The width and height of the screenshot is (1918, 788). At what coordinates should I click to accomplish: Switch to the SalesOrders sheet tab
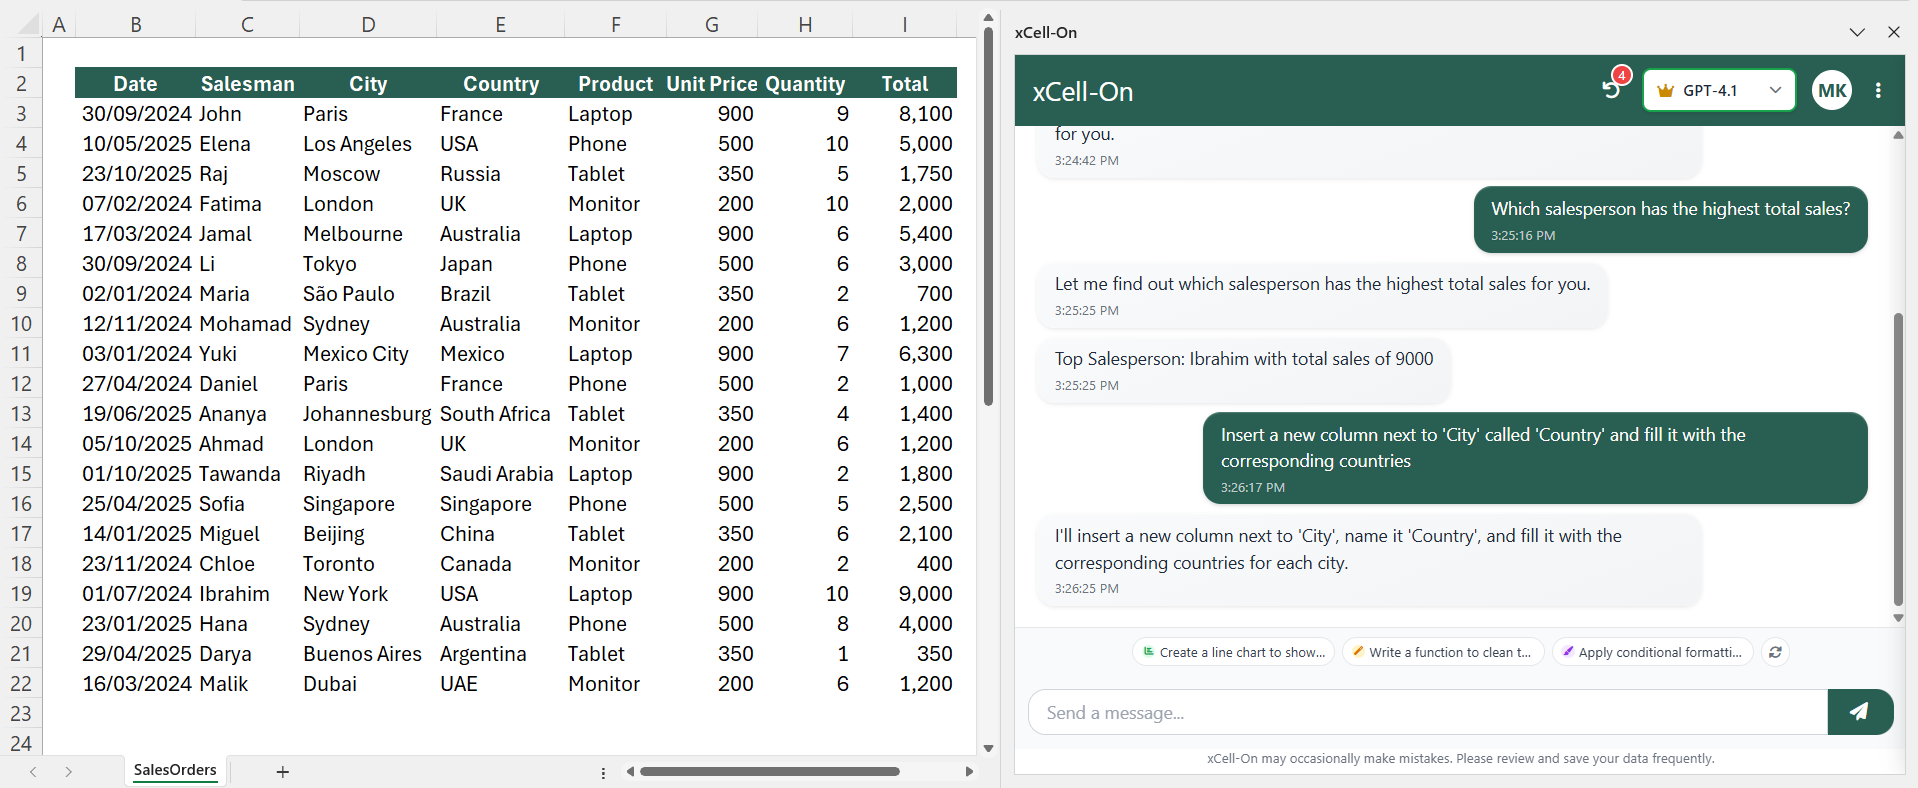[175, 770]
